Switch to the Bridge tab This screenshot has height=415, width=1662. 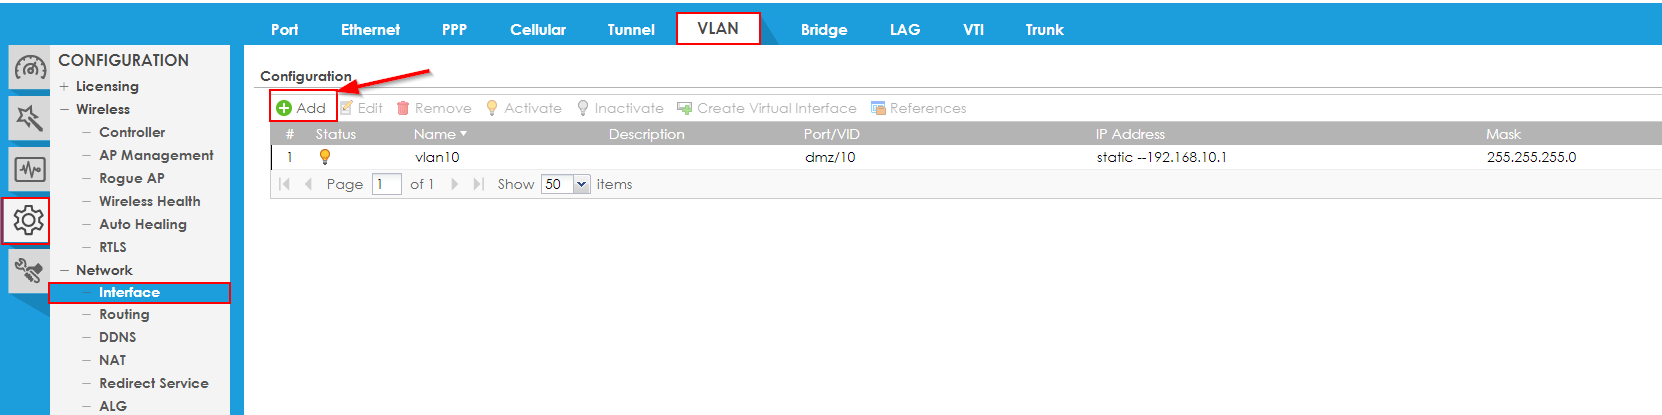click(x=824, y=30)
